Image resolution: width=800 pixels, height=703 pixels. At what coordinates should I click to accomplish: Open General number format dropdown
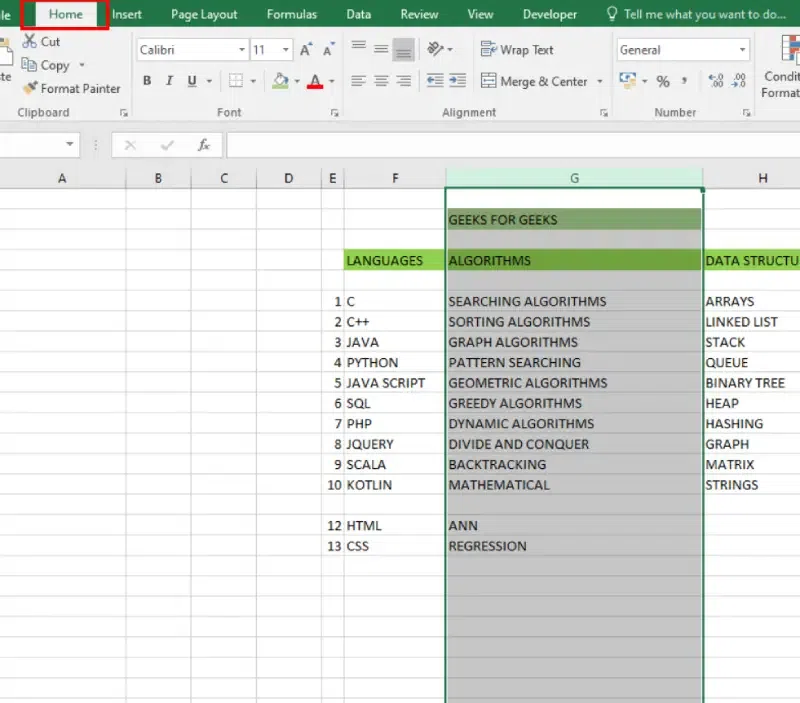(x=742, y=49)
